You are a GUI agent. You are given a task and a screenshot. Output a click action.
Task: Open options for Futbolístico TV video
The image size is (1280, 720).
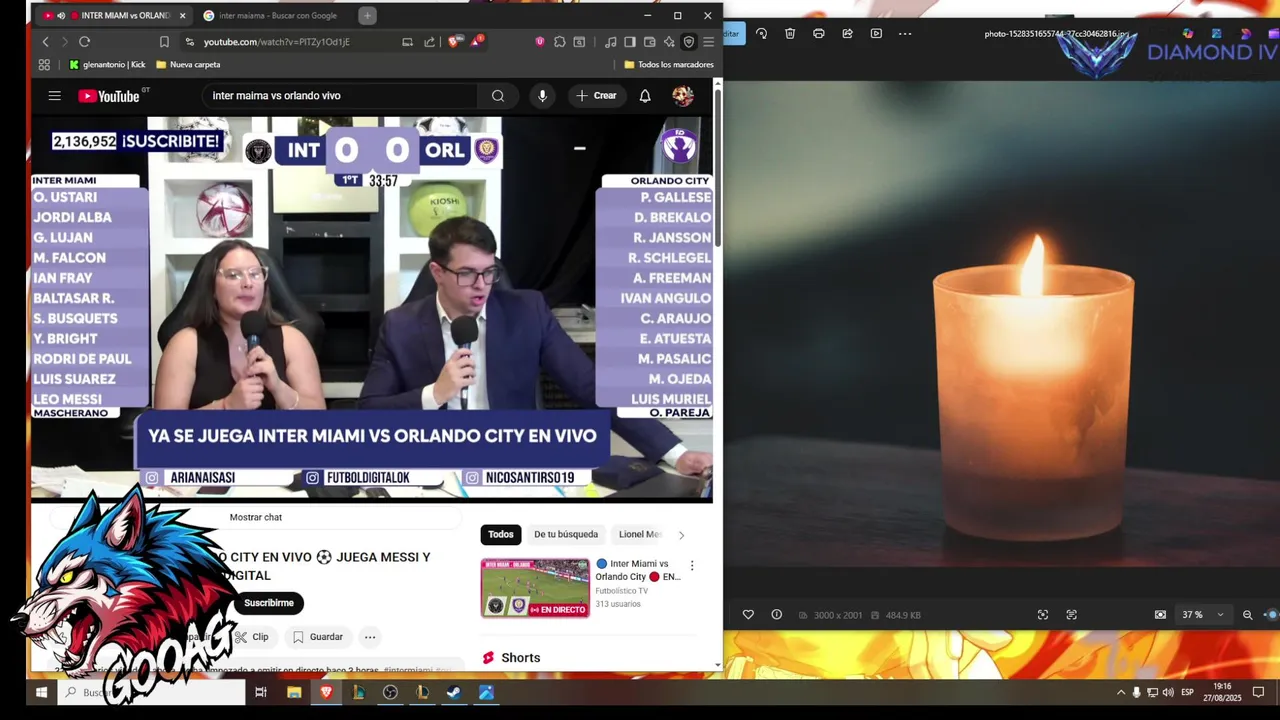click(691, 566)
